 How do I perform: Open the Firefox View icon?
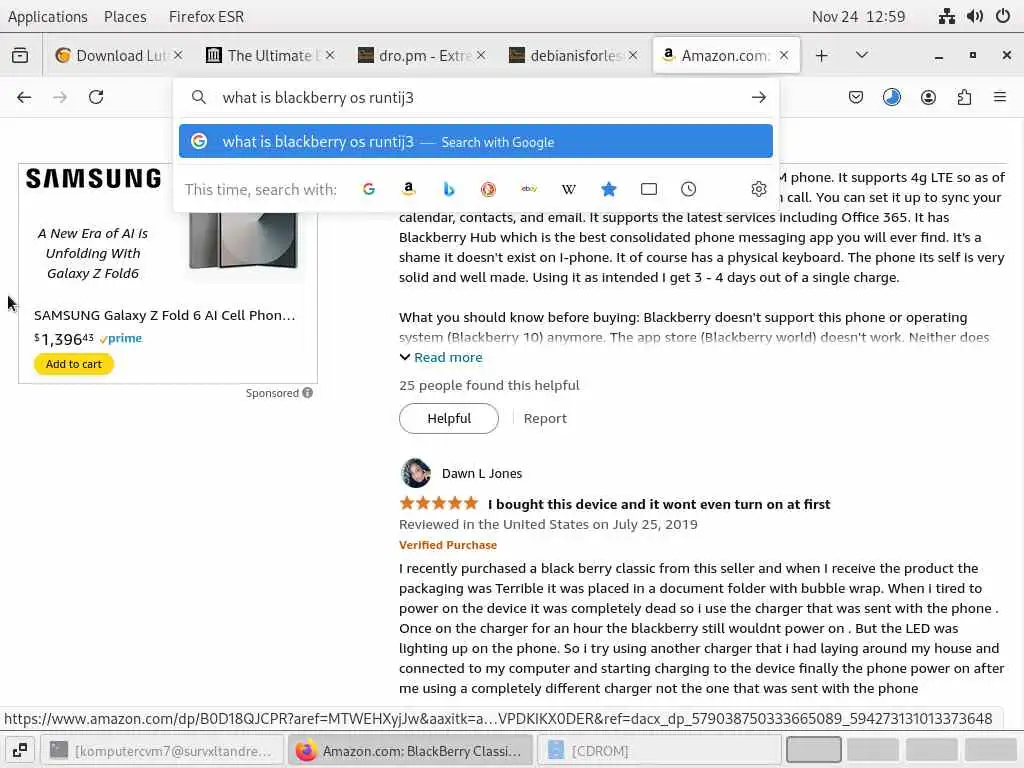coord(20,56)
